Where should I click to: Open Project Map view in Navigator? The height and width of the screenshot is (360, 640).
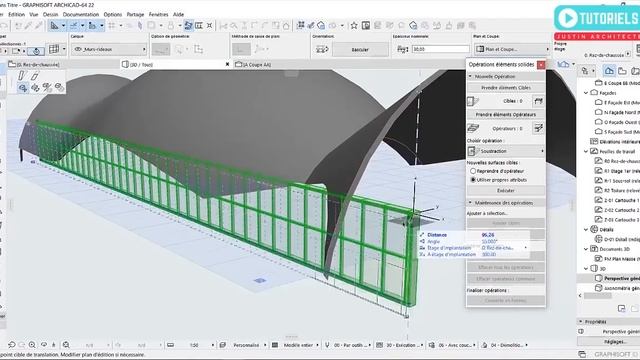click(609, 71)
